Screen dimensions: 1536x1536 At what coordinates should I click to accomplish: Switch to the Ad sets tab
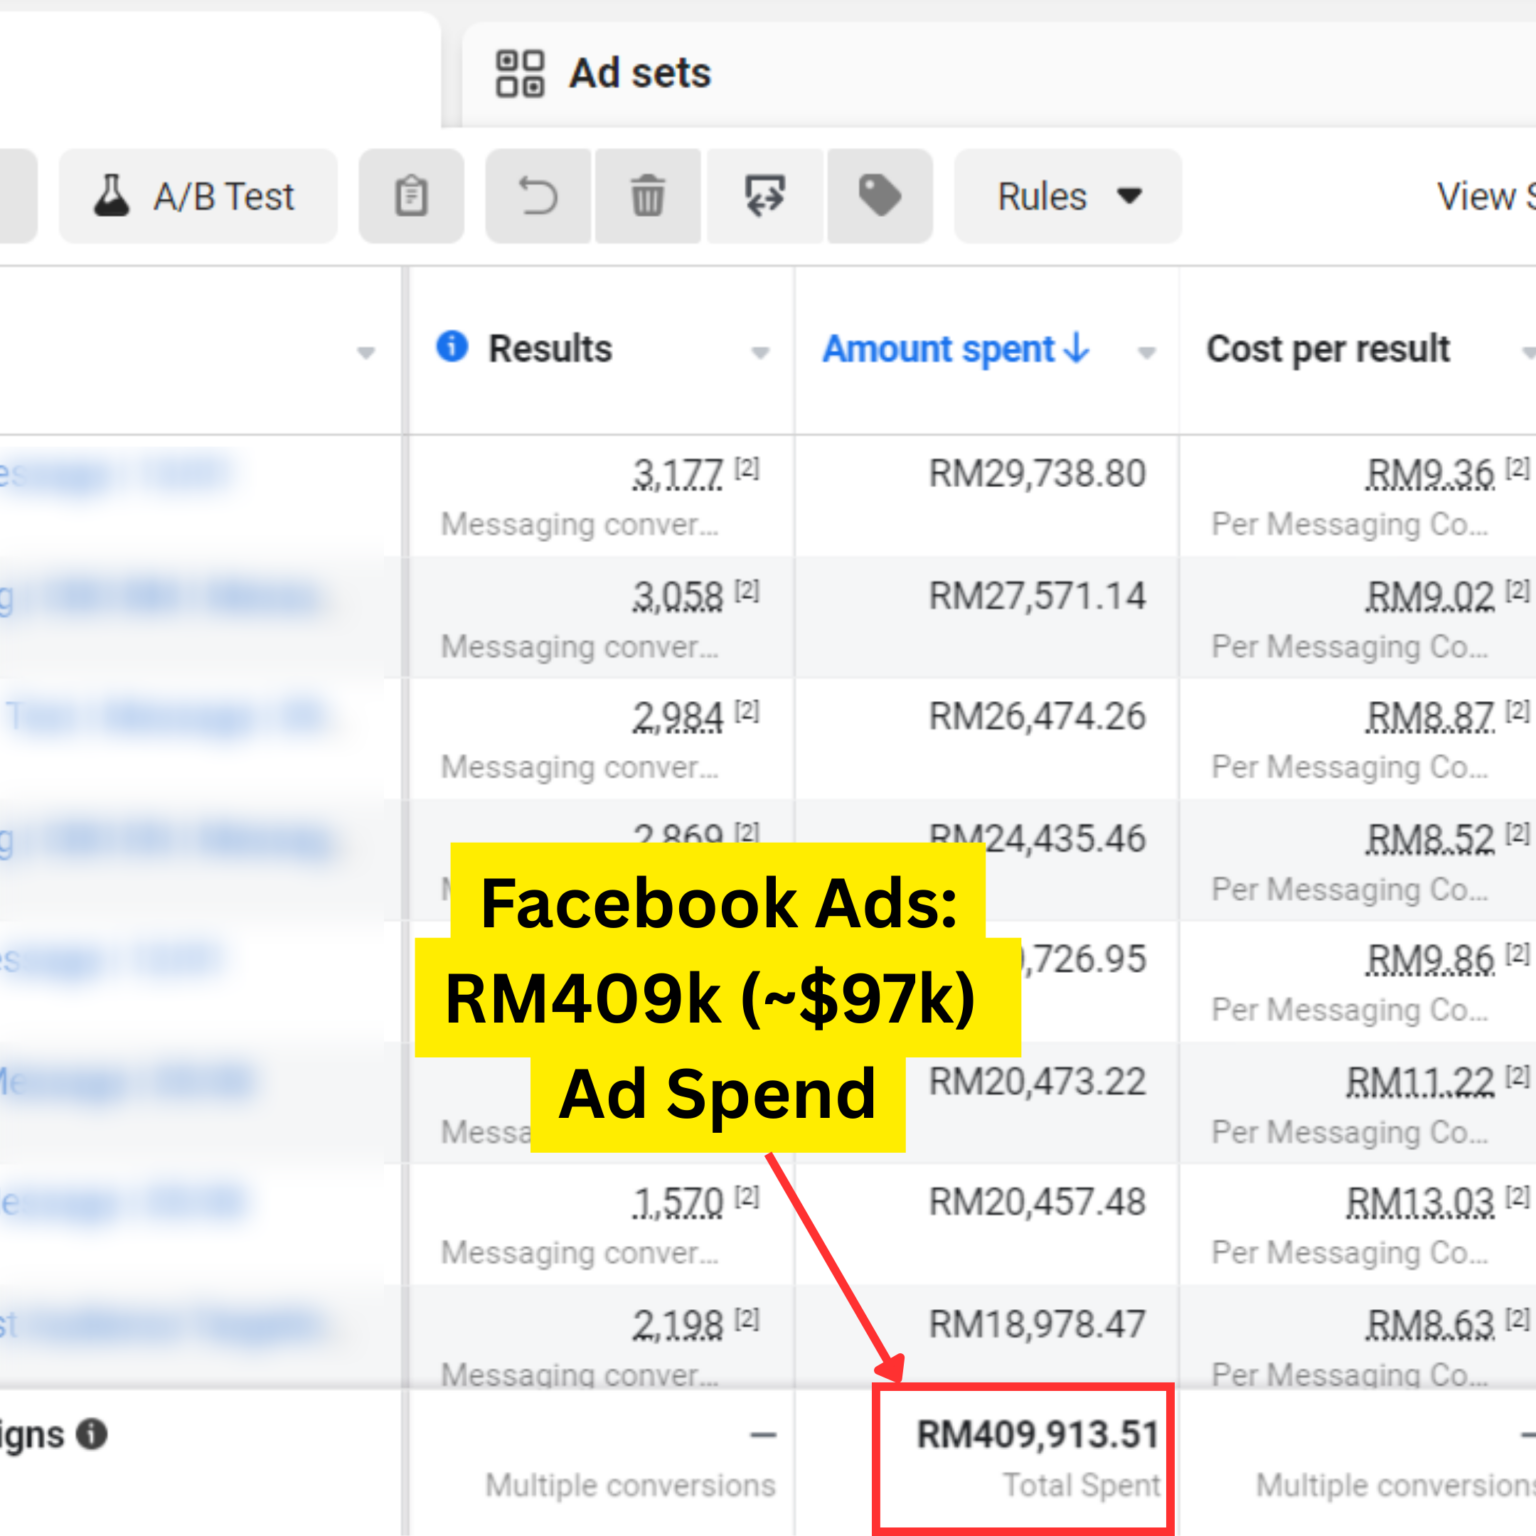[x=640, y=74]
